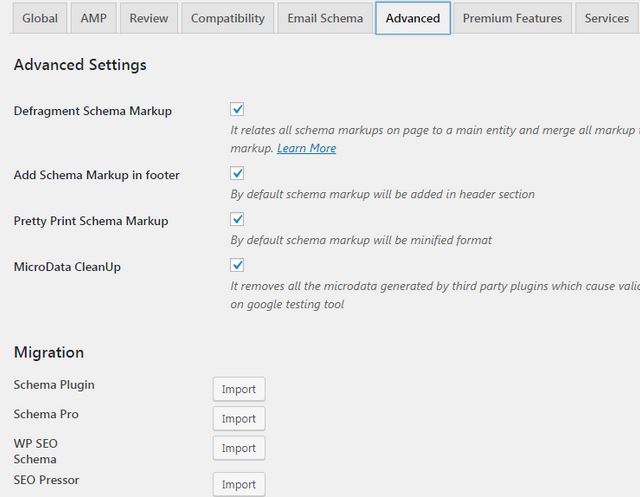The height and width of the screenshot is (497, 640).
Task: Click the SEO Pressor row label
Action: [x=46, y=480]
